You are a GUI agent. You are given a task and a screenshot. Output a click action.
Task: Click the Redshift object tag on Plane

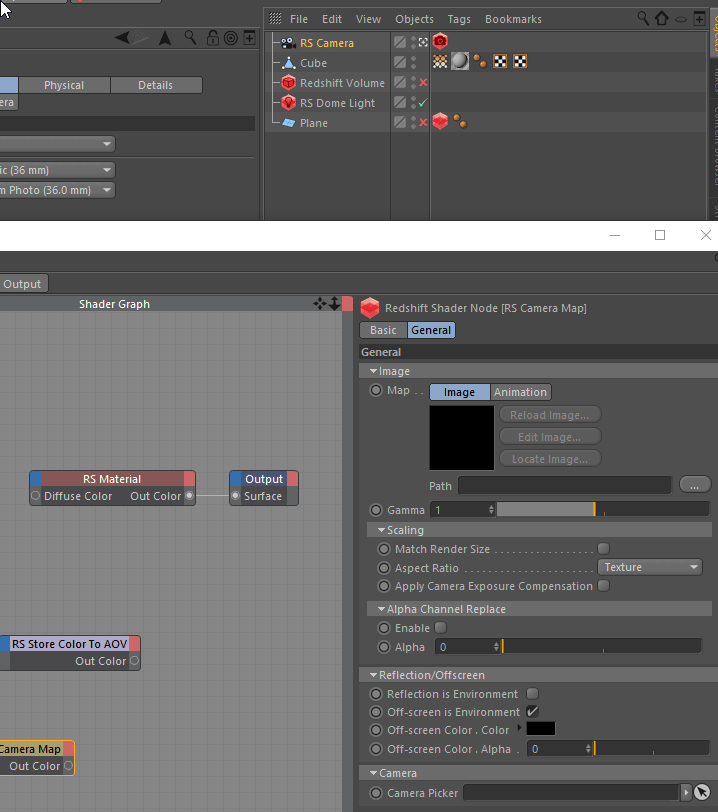[x=440, y=122]
